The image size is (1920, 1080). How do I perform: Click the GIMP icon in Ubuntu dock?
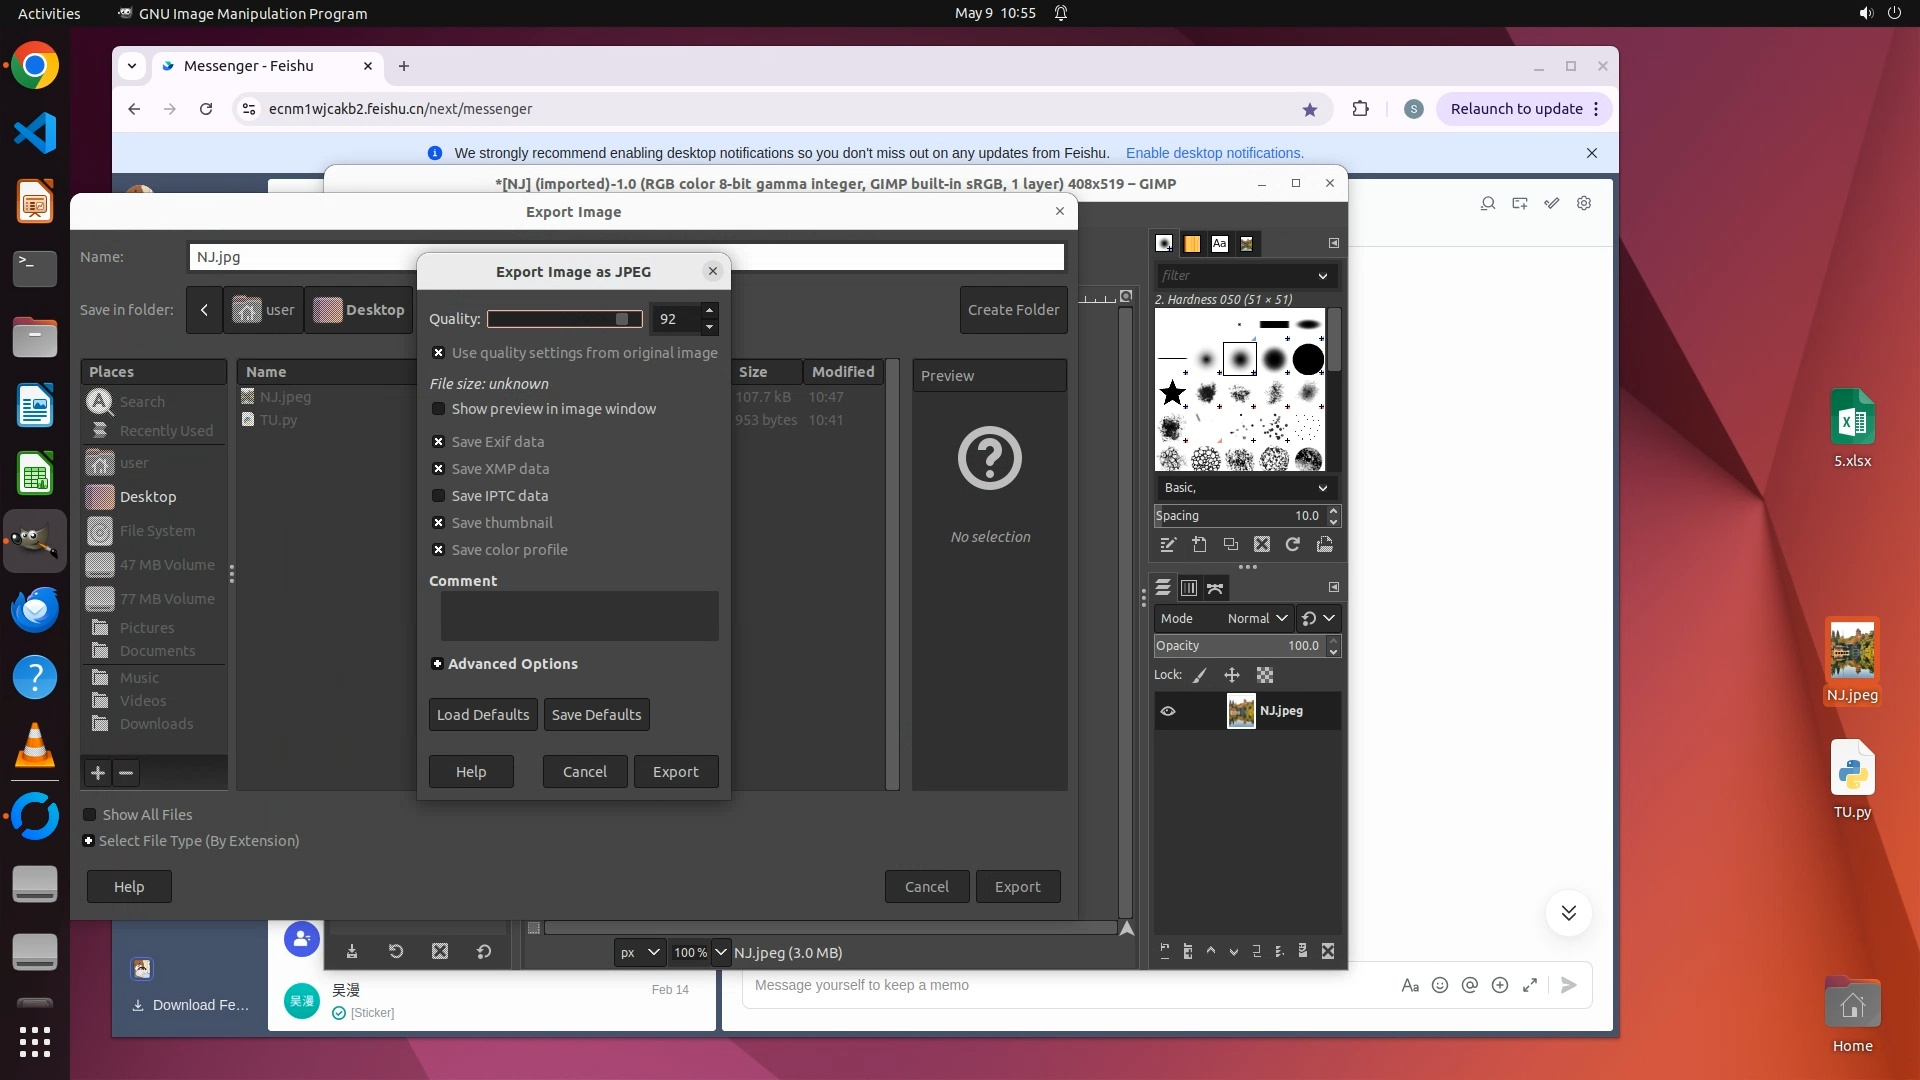[35, 541]
